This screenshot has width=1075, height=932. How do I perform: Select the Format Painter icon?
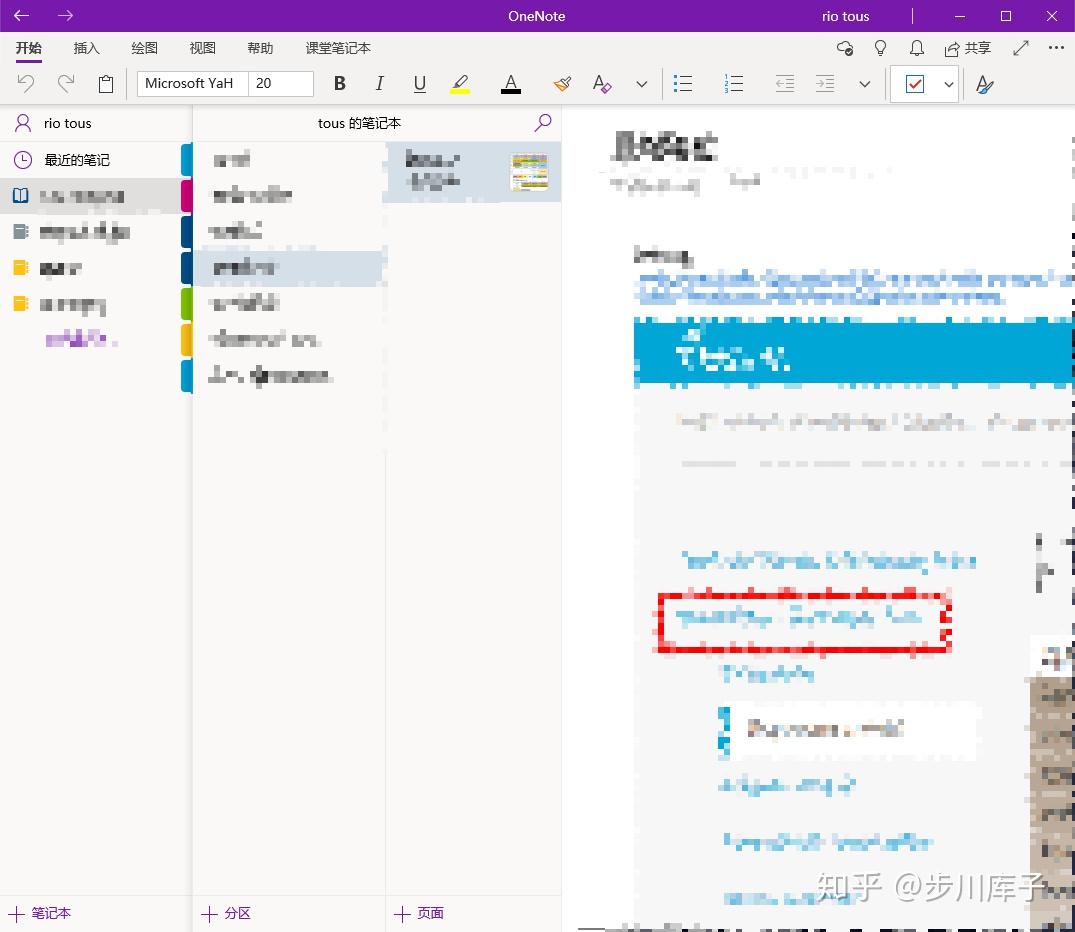[562, 84]
